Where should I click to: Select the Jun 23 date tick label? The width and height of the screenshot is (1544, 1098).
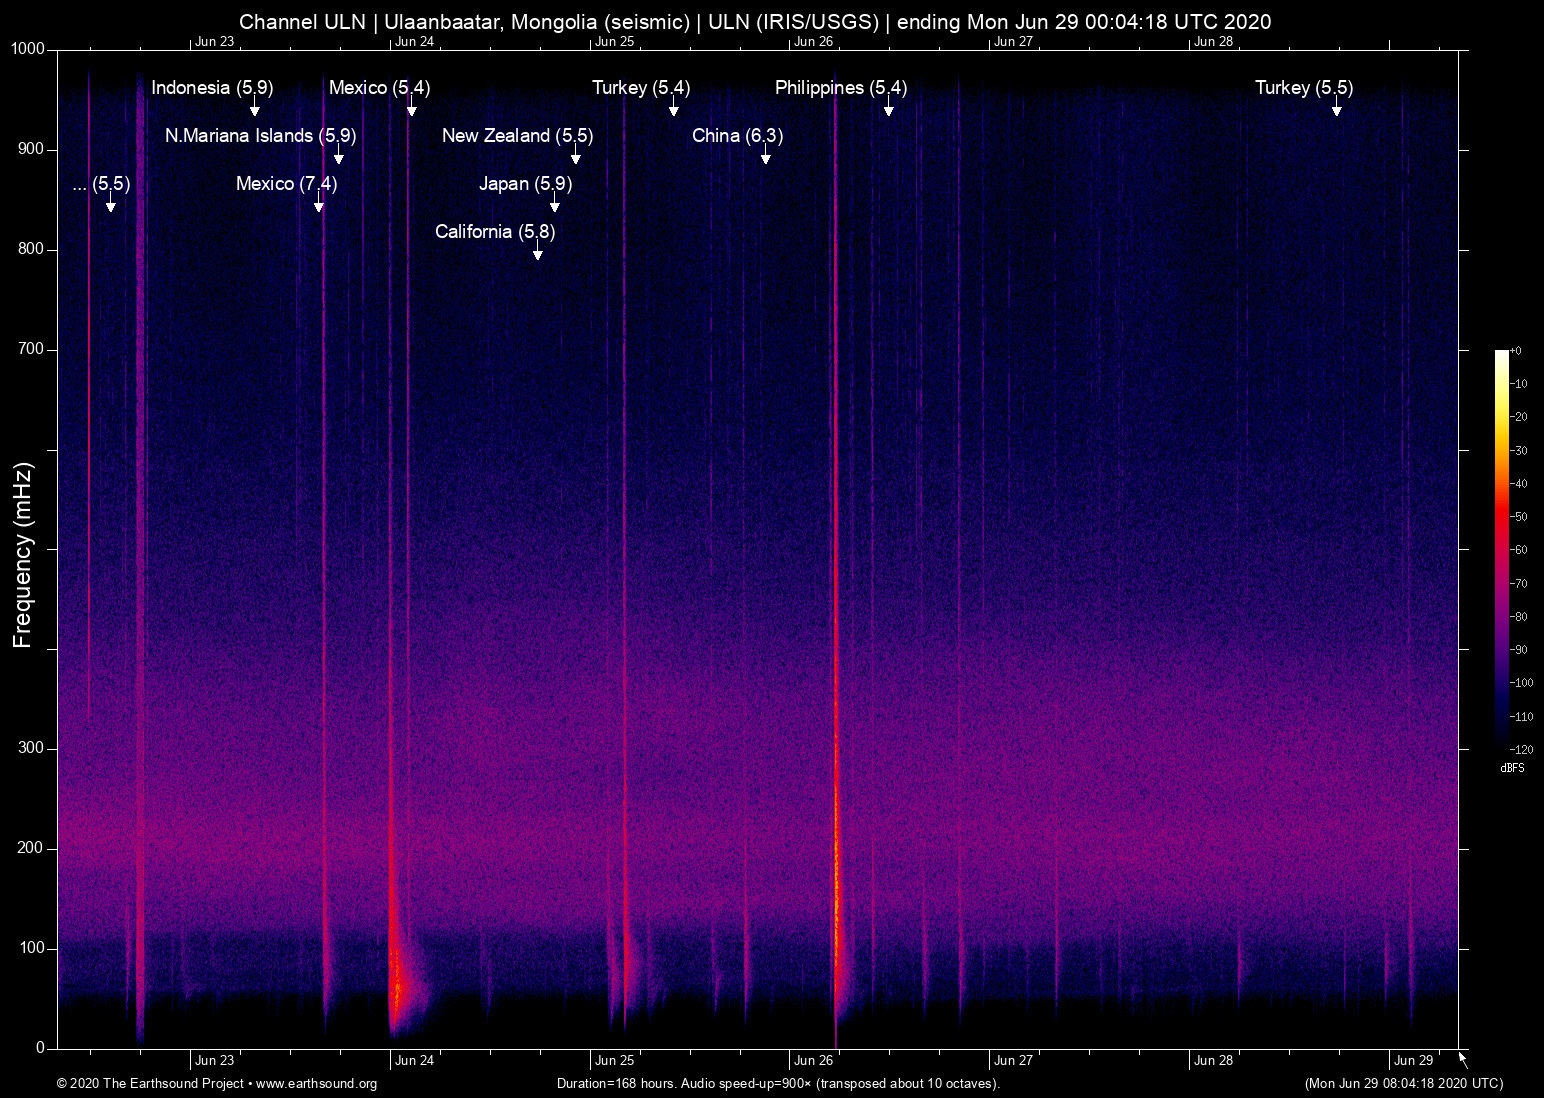[x=215, y=1060]
